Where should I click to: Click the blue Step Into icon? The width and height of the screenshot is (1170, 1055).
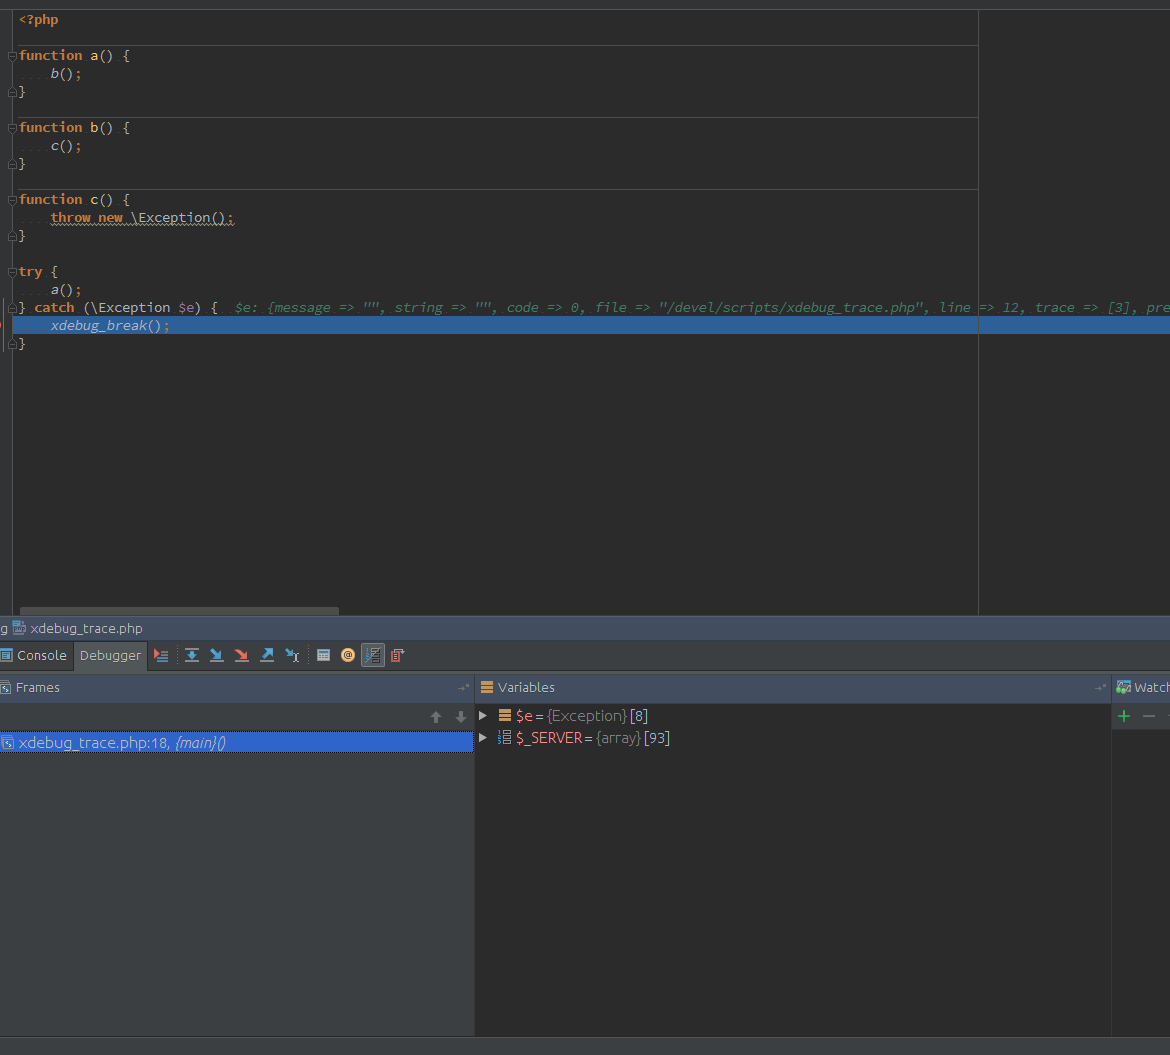tap(216, 656)
